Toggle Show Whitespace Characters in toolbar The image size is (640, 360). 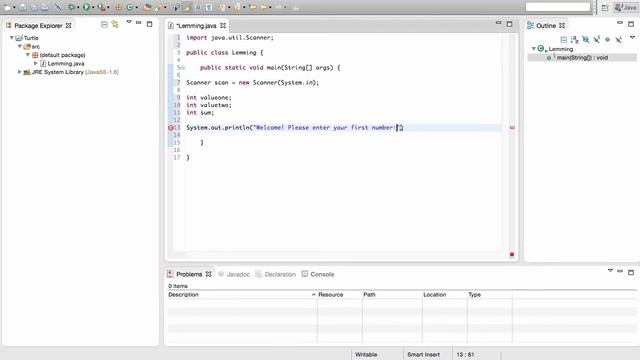pos(209,7)
